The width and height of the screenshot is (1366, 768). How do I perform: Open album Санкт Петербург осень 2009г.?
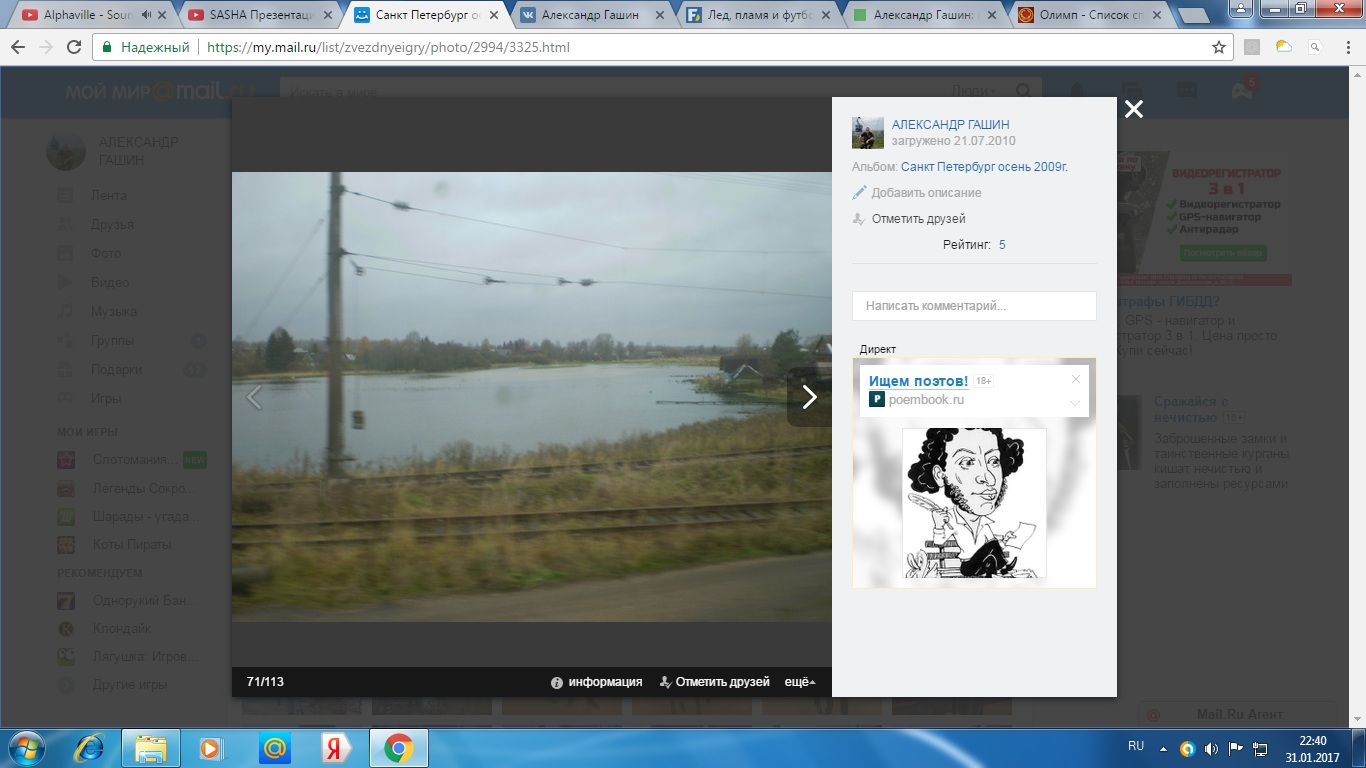tap(984, 167)
